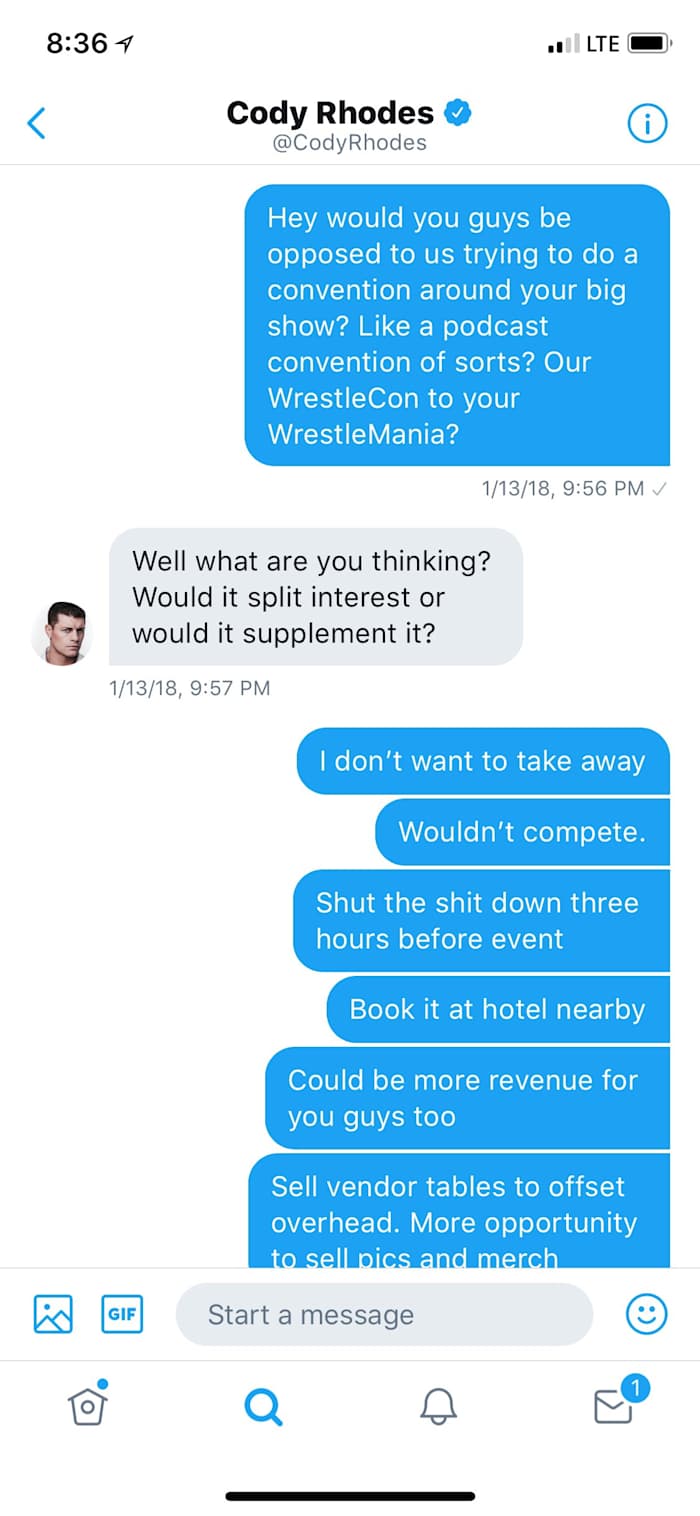Open the conversation info icon
700x1516 pixels.
pos(648,122)
